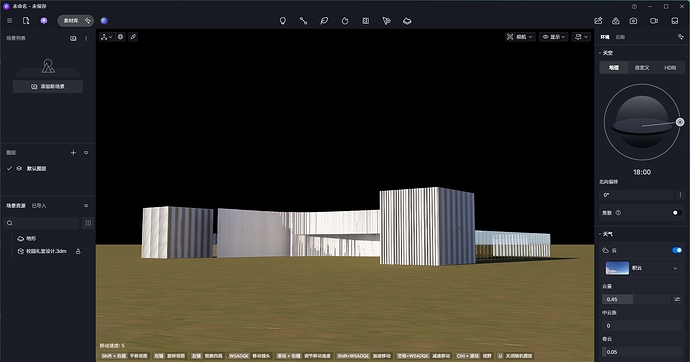Toggle the 焦散 caustics switch

677,213
